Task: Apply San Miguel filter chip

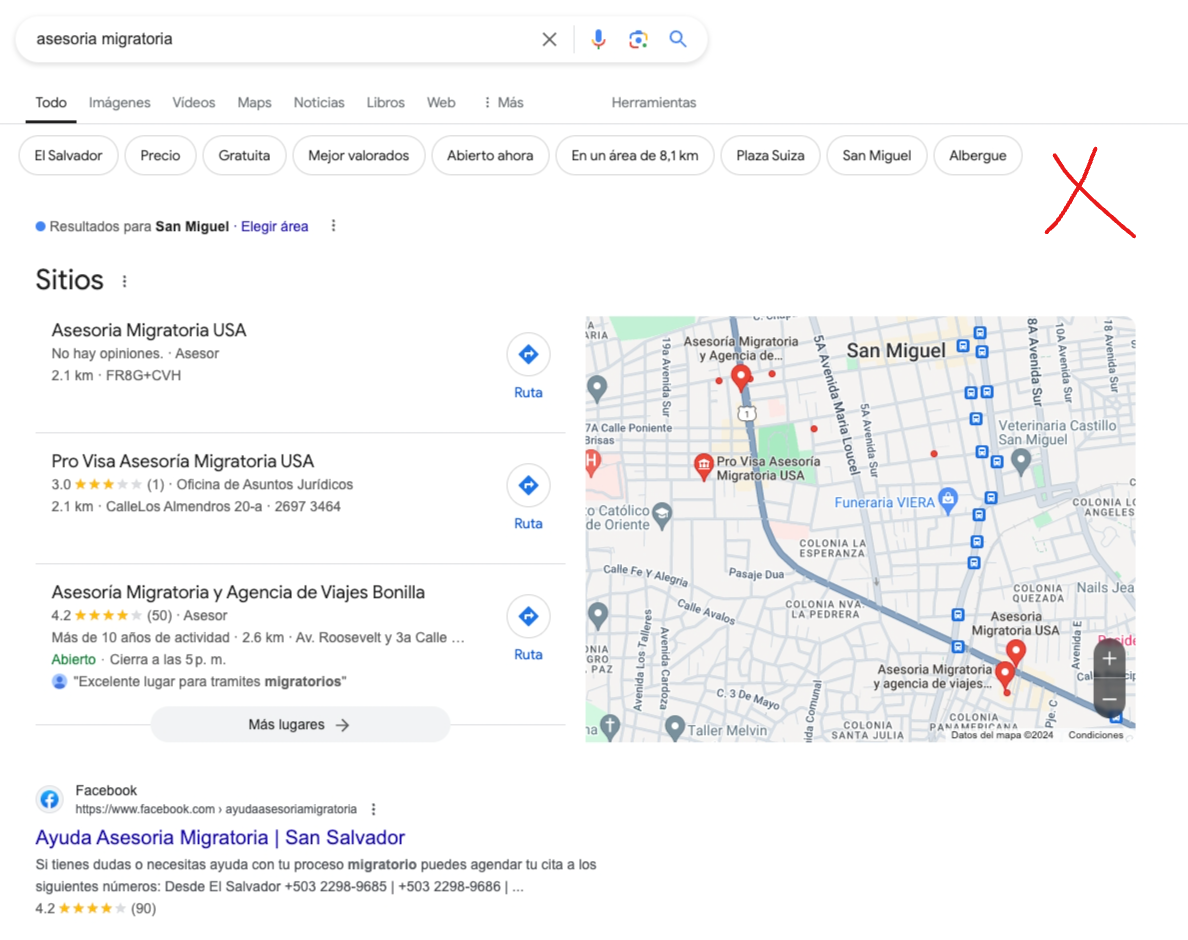Action: pos(877,155)
